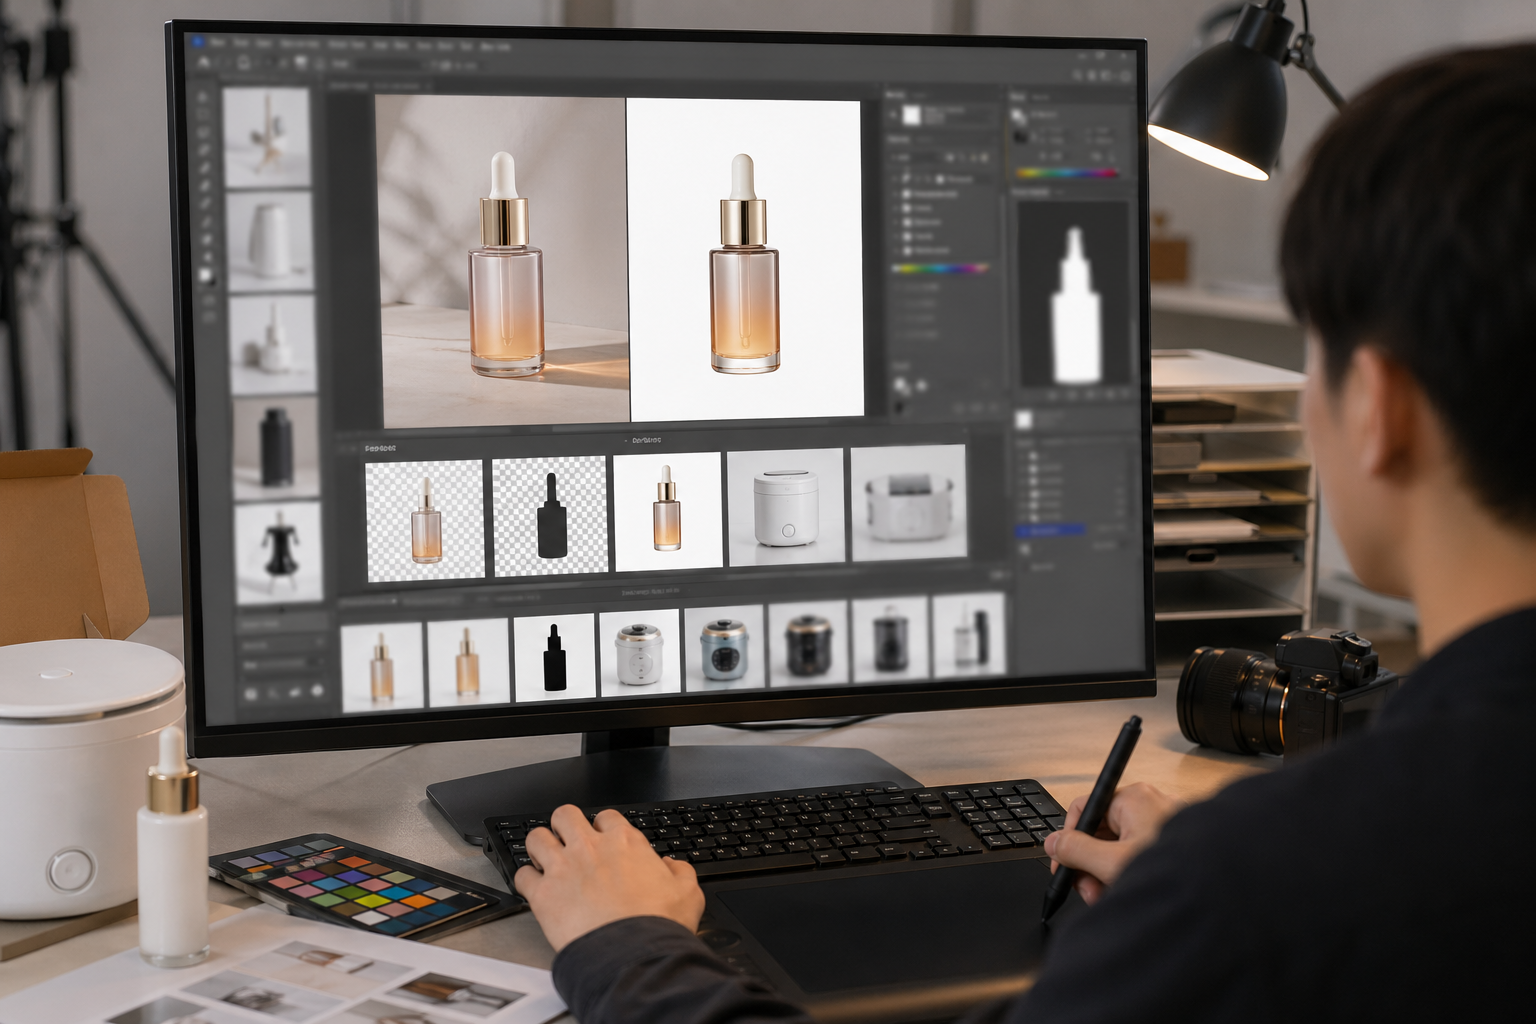Click the Home icon in the options bar

click(205, 62)
